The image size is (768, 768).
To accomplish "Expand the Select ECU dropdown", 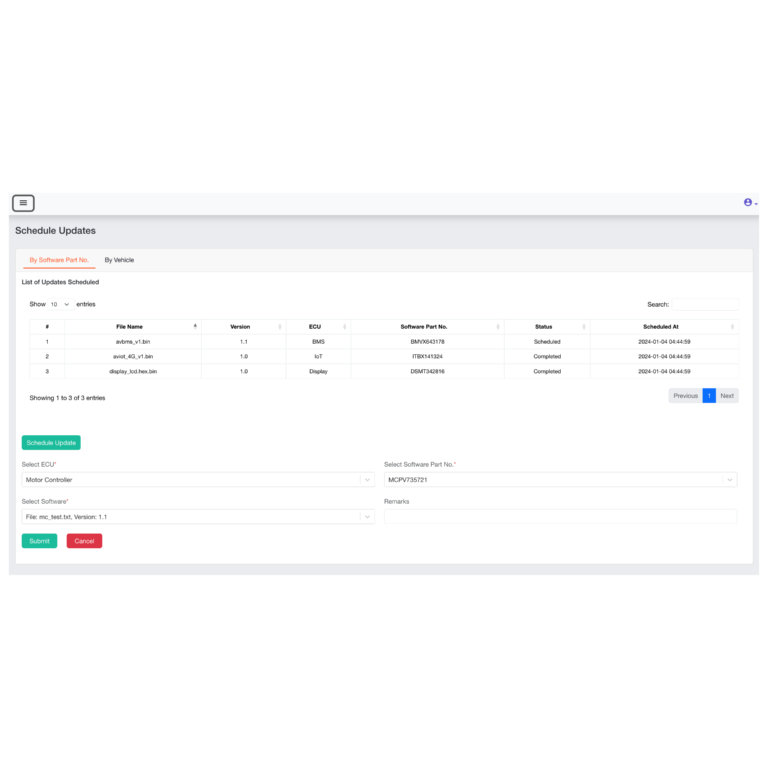I will point(198,480).
